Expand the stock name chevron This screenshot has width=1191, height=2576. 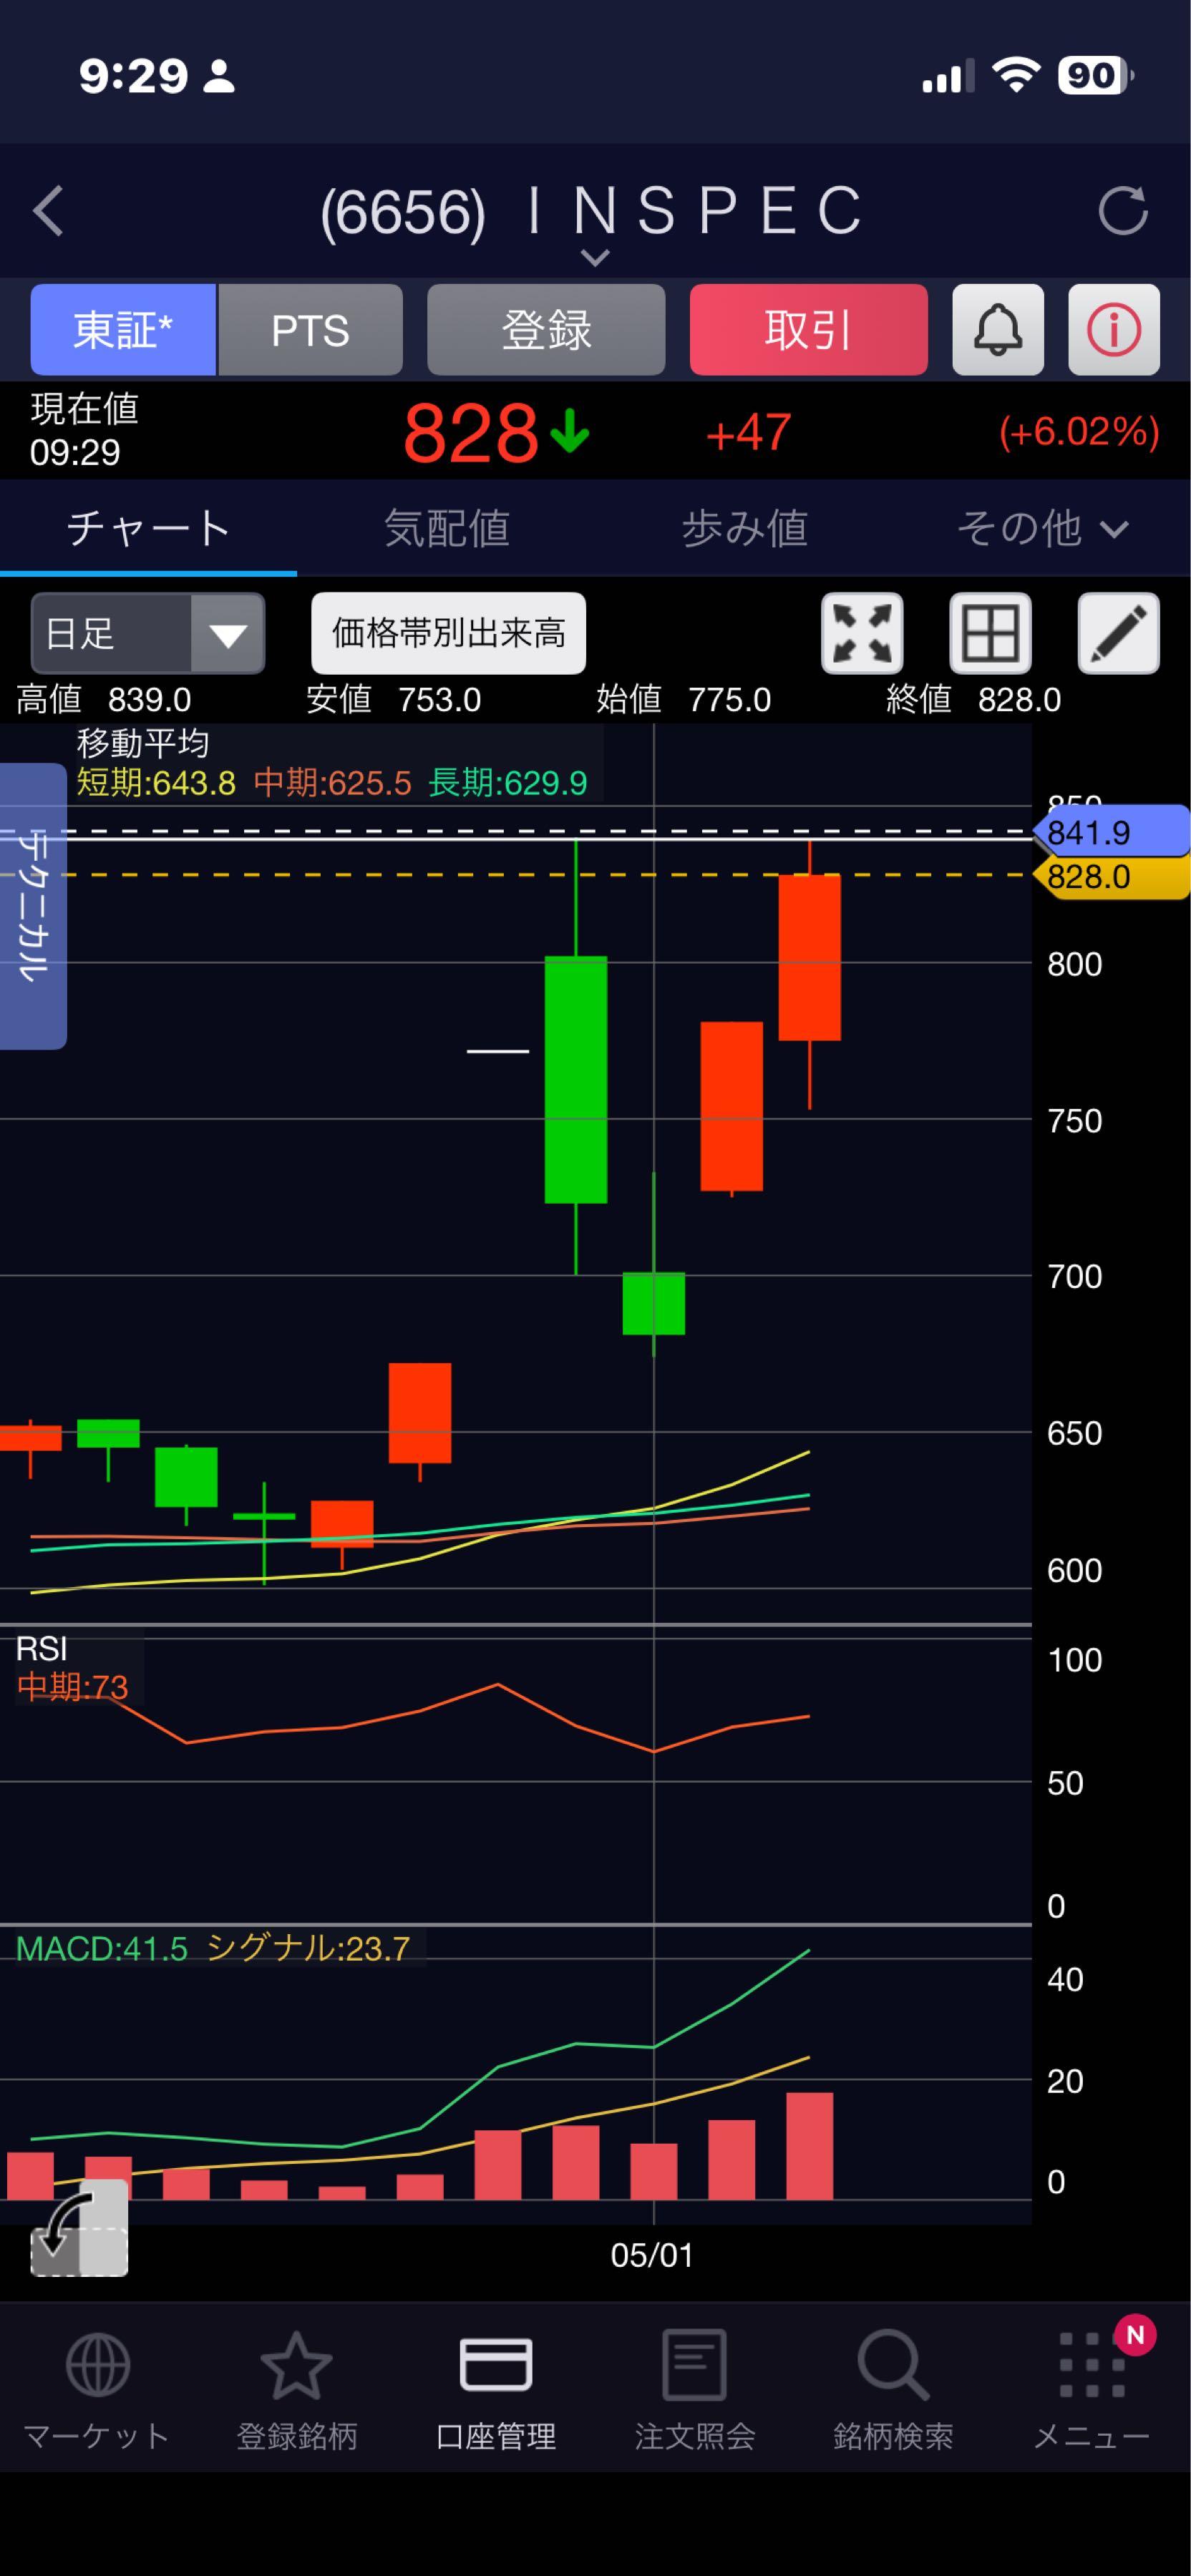pos(595,258)
